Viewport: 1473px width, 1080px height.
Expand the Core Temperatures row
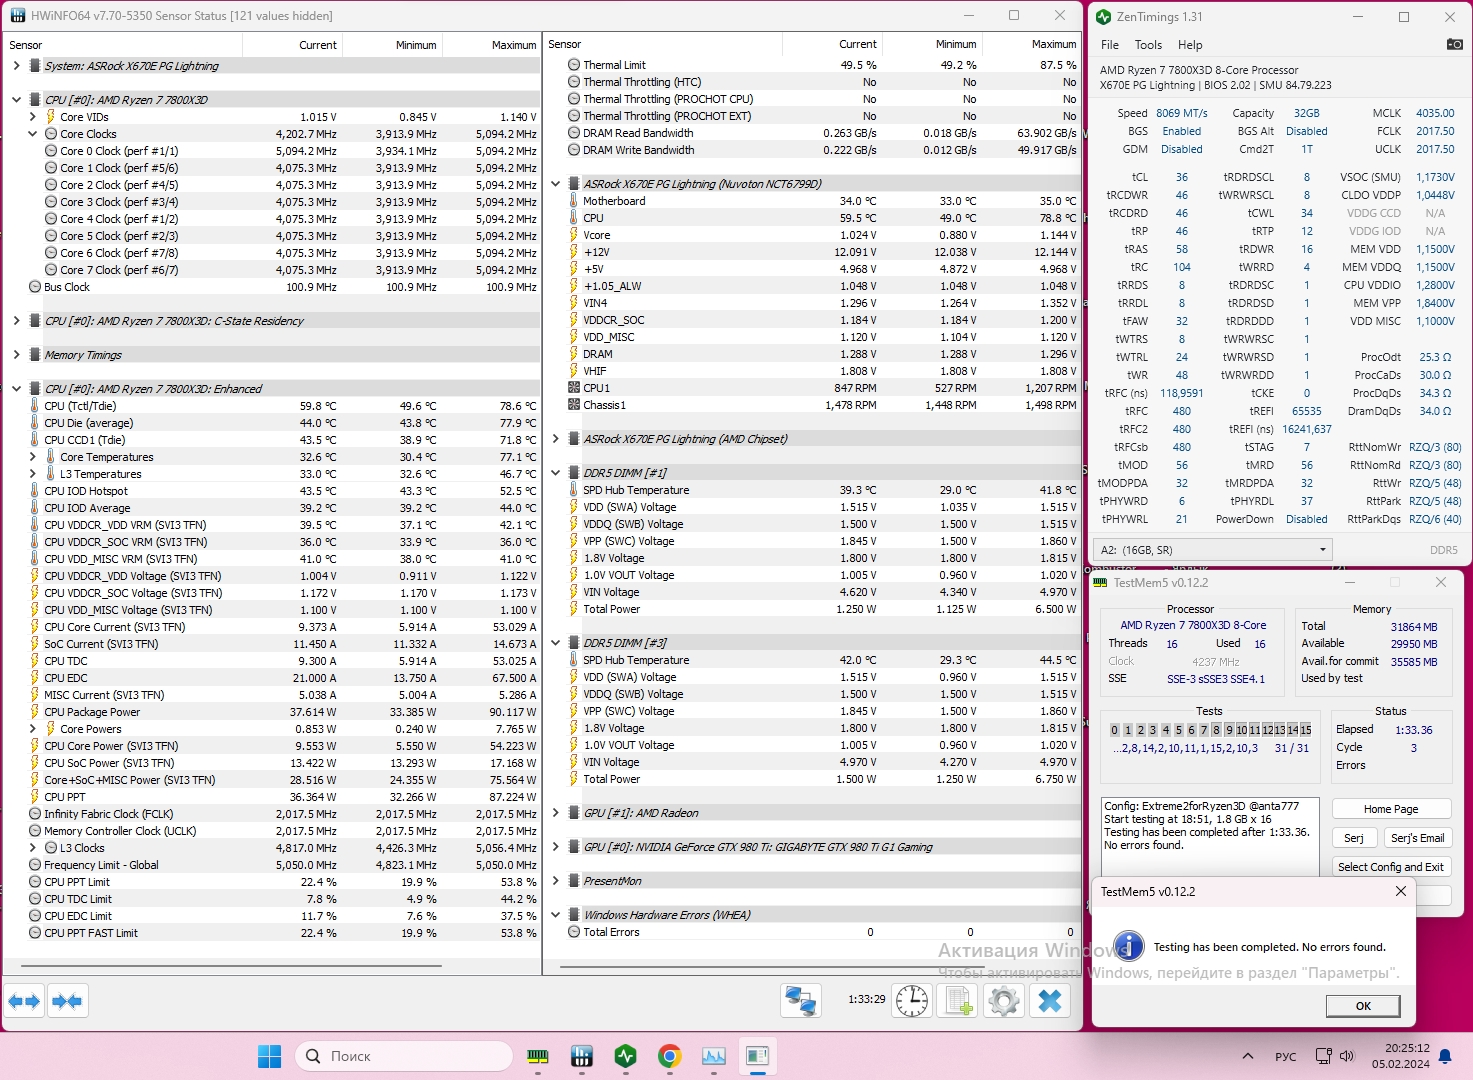pyautogui.click(x=33, y=457)
